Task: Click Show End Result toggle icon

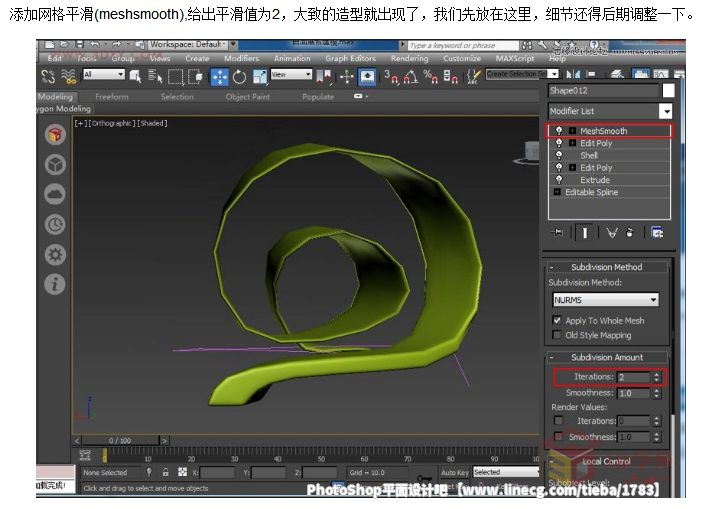Action: tap(584, 232)
